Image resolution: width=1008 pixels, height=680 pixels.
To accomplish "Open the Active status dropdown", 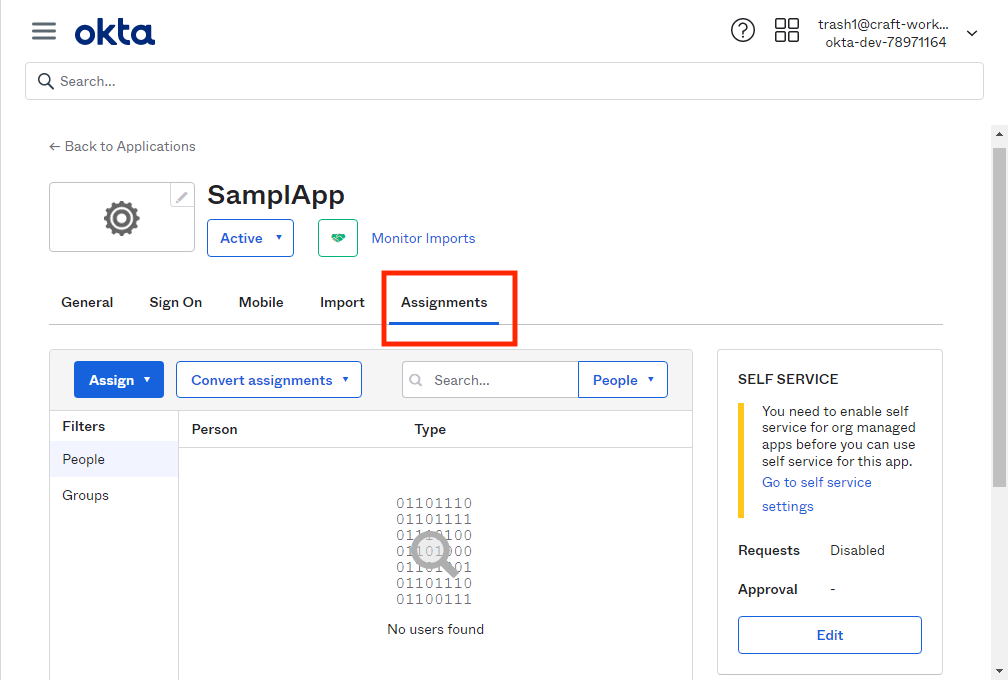I will click(x=250, y=238).
